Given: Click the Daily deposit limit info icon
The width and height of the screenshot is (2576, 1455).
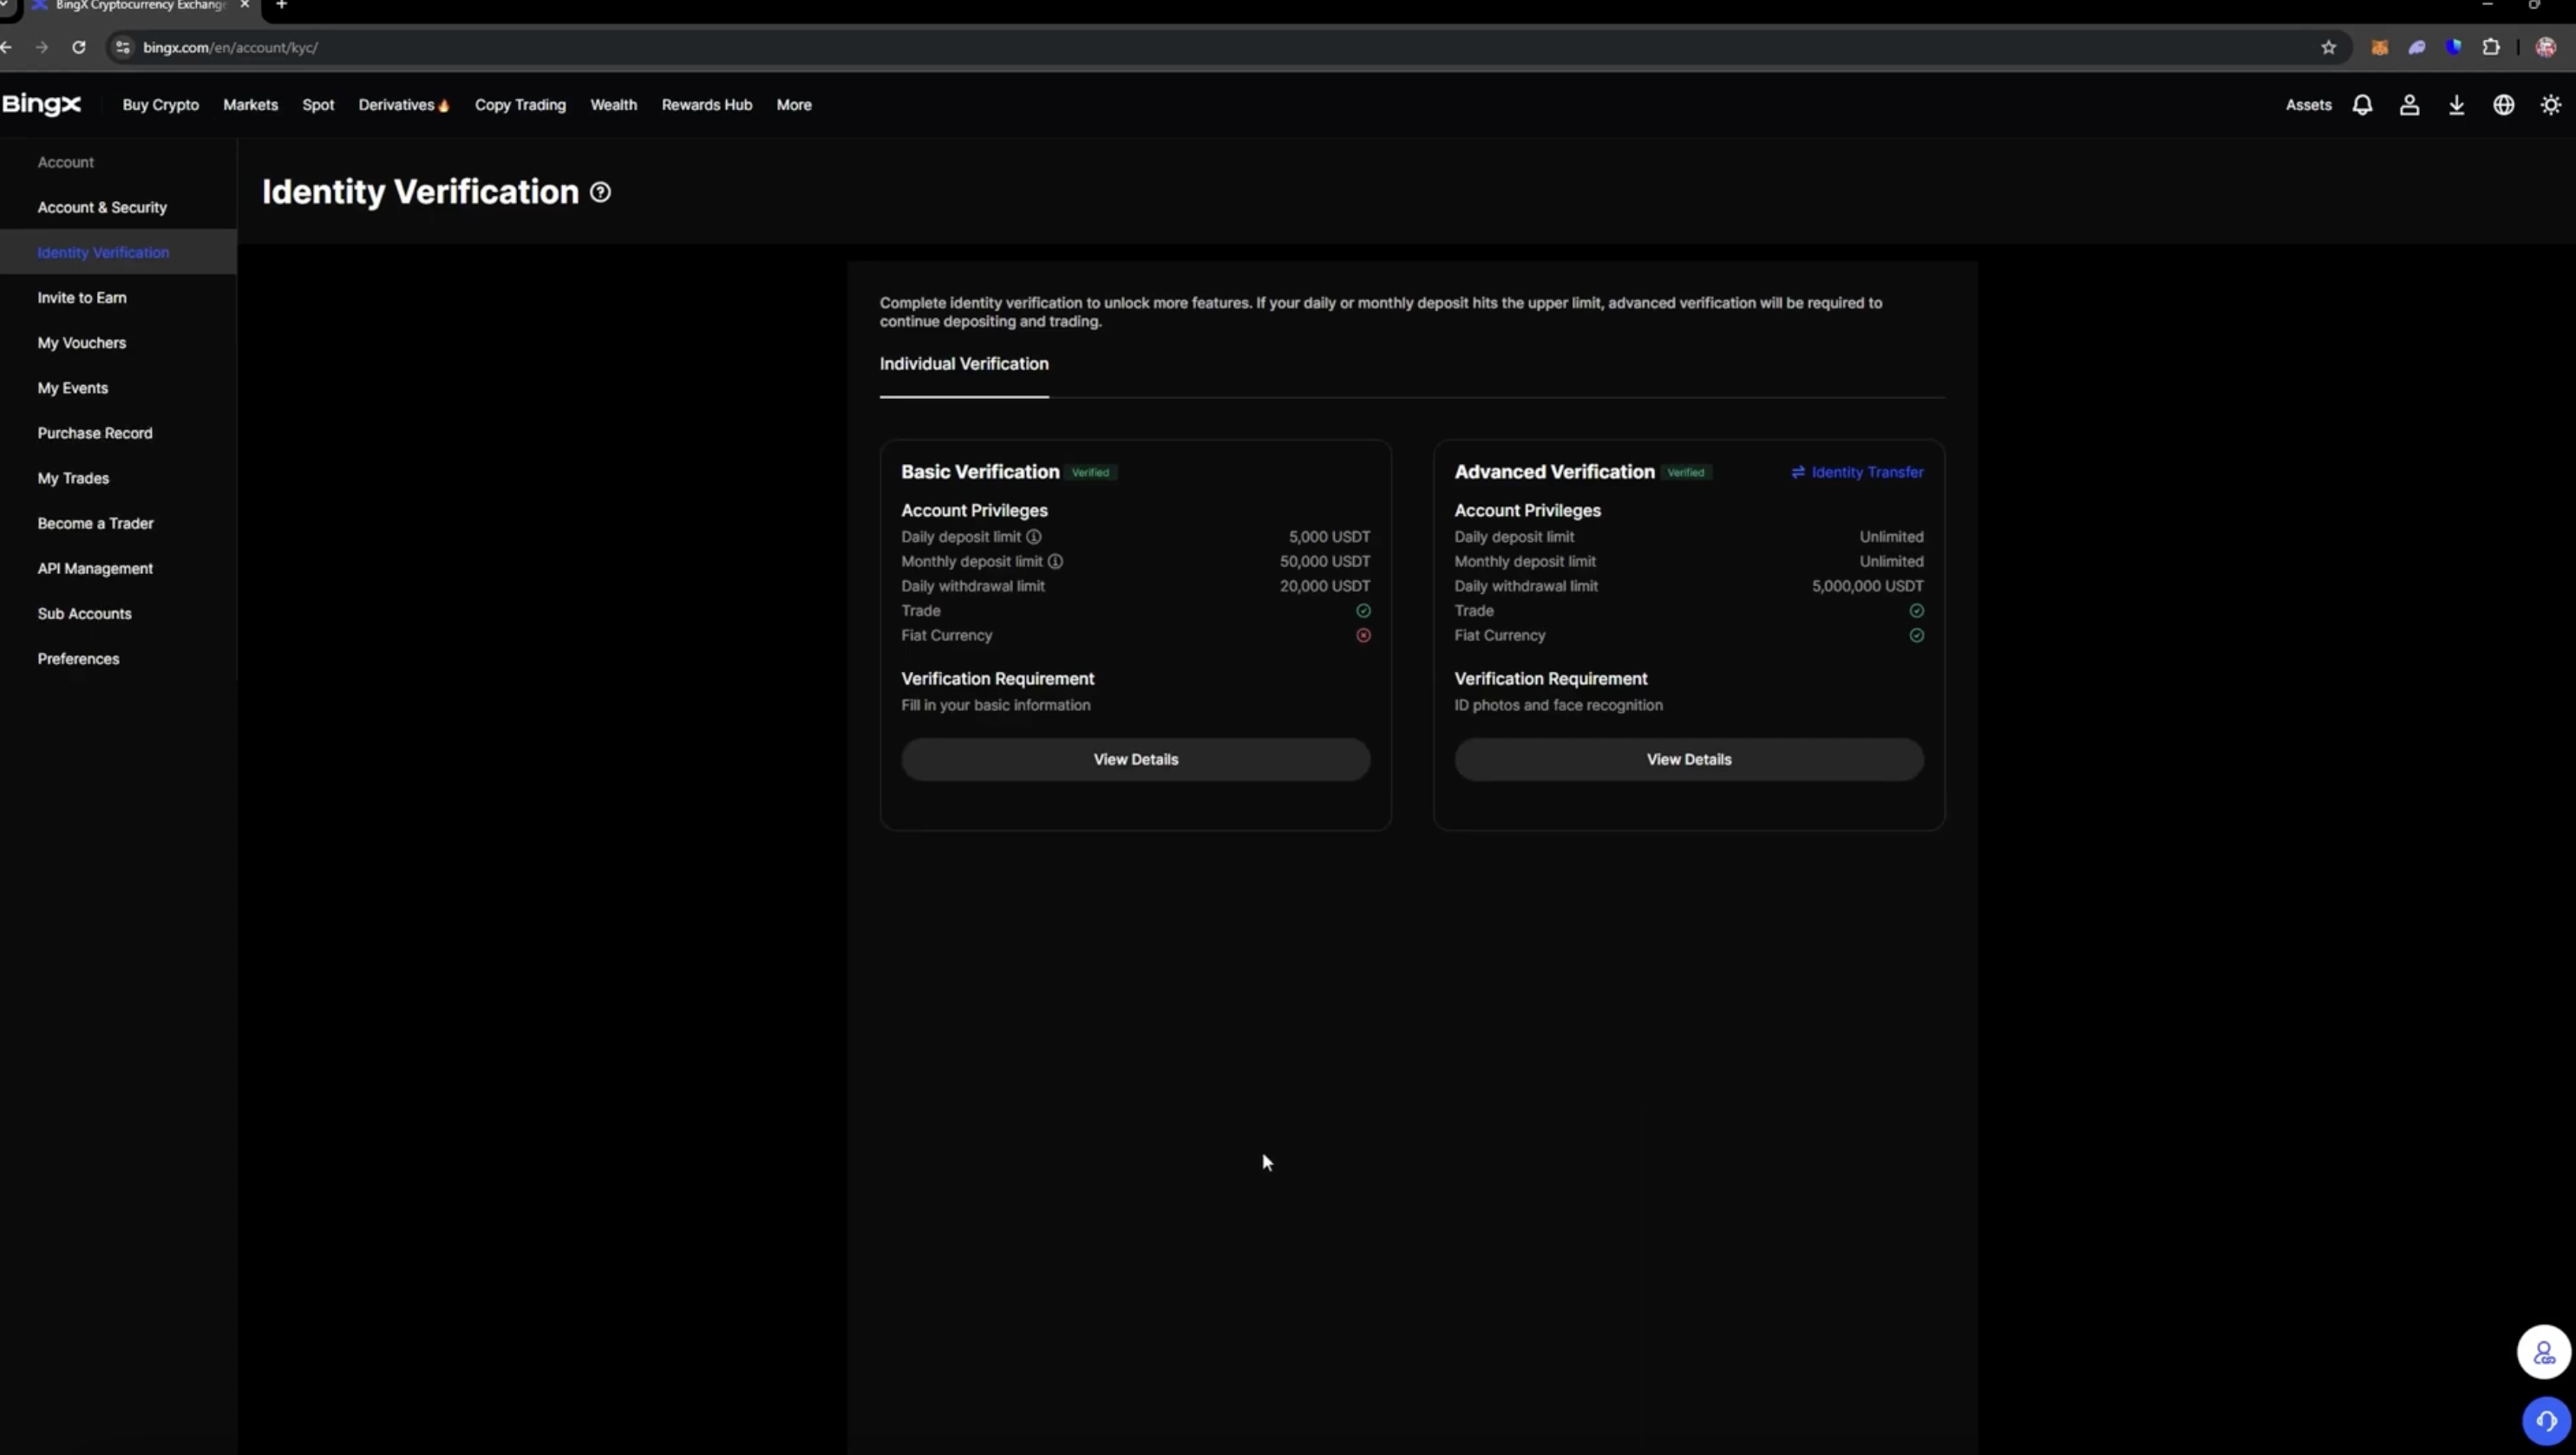Looking at the screenshot, I should pyautogui.click(x=1034, y=537).
